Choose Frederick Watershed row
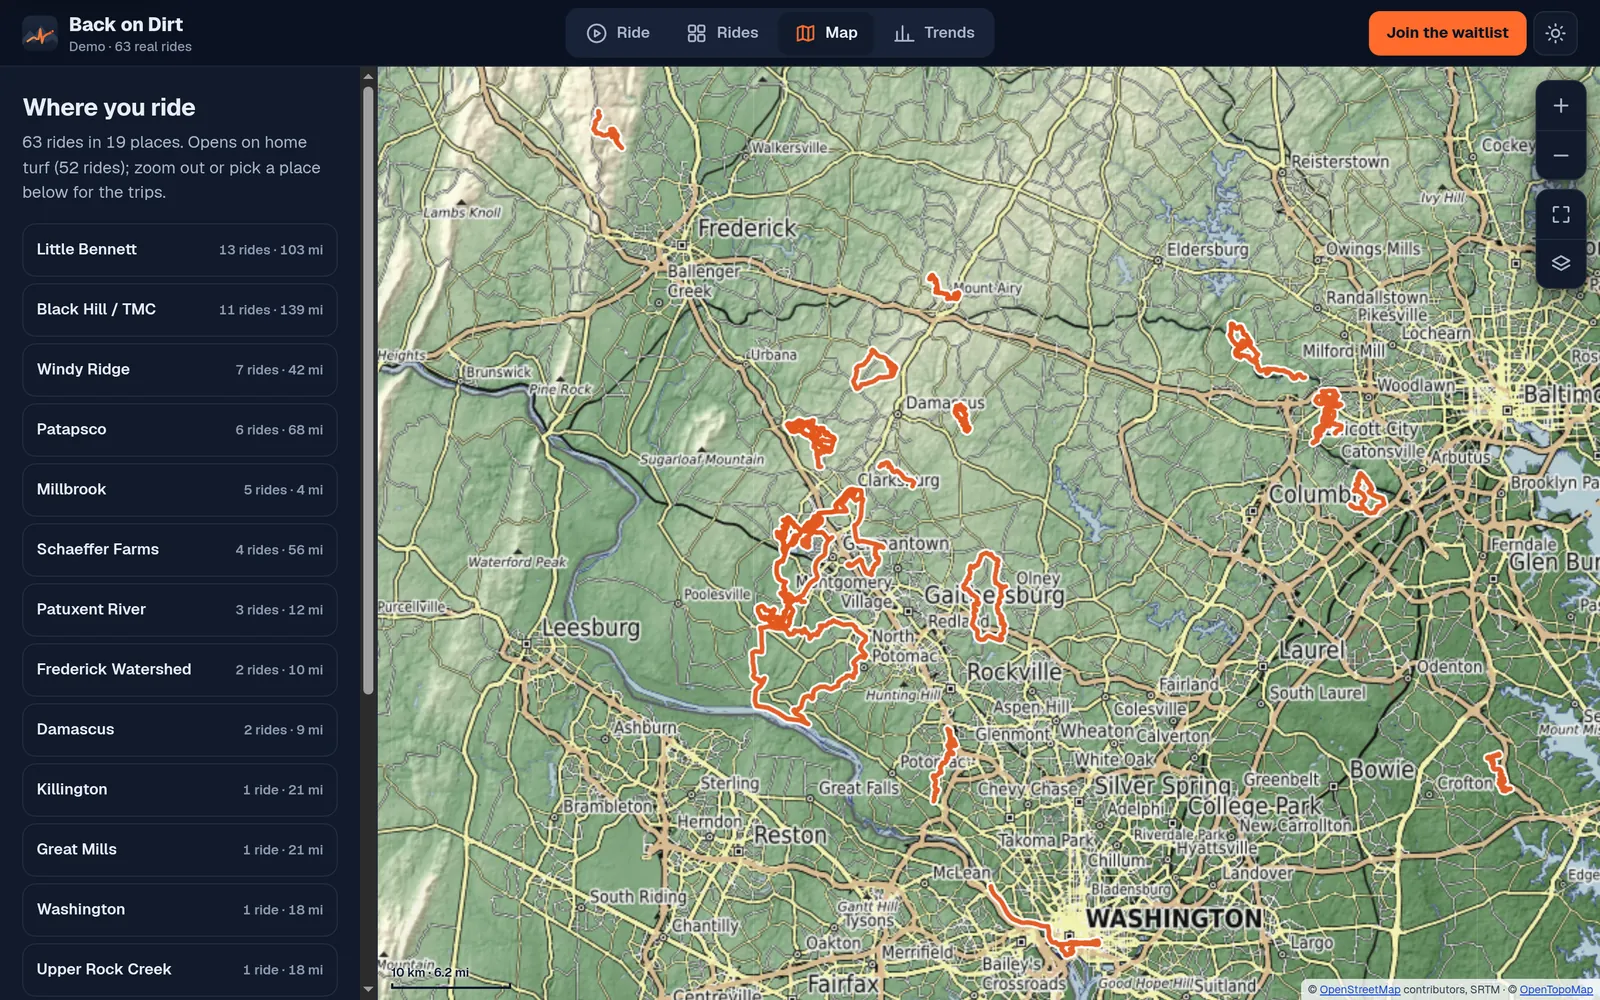The height and width of the screenshot is (1000, 1600). click(x=180, y=670)
